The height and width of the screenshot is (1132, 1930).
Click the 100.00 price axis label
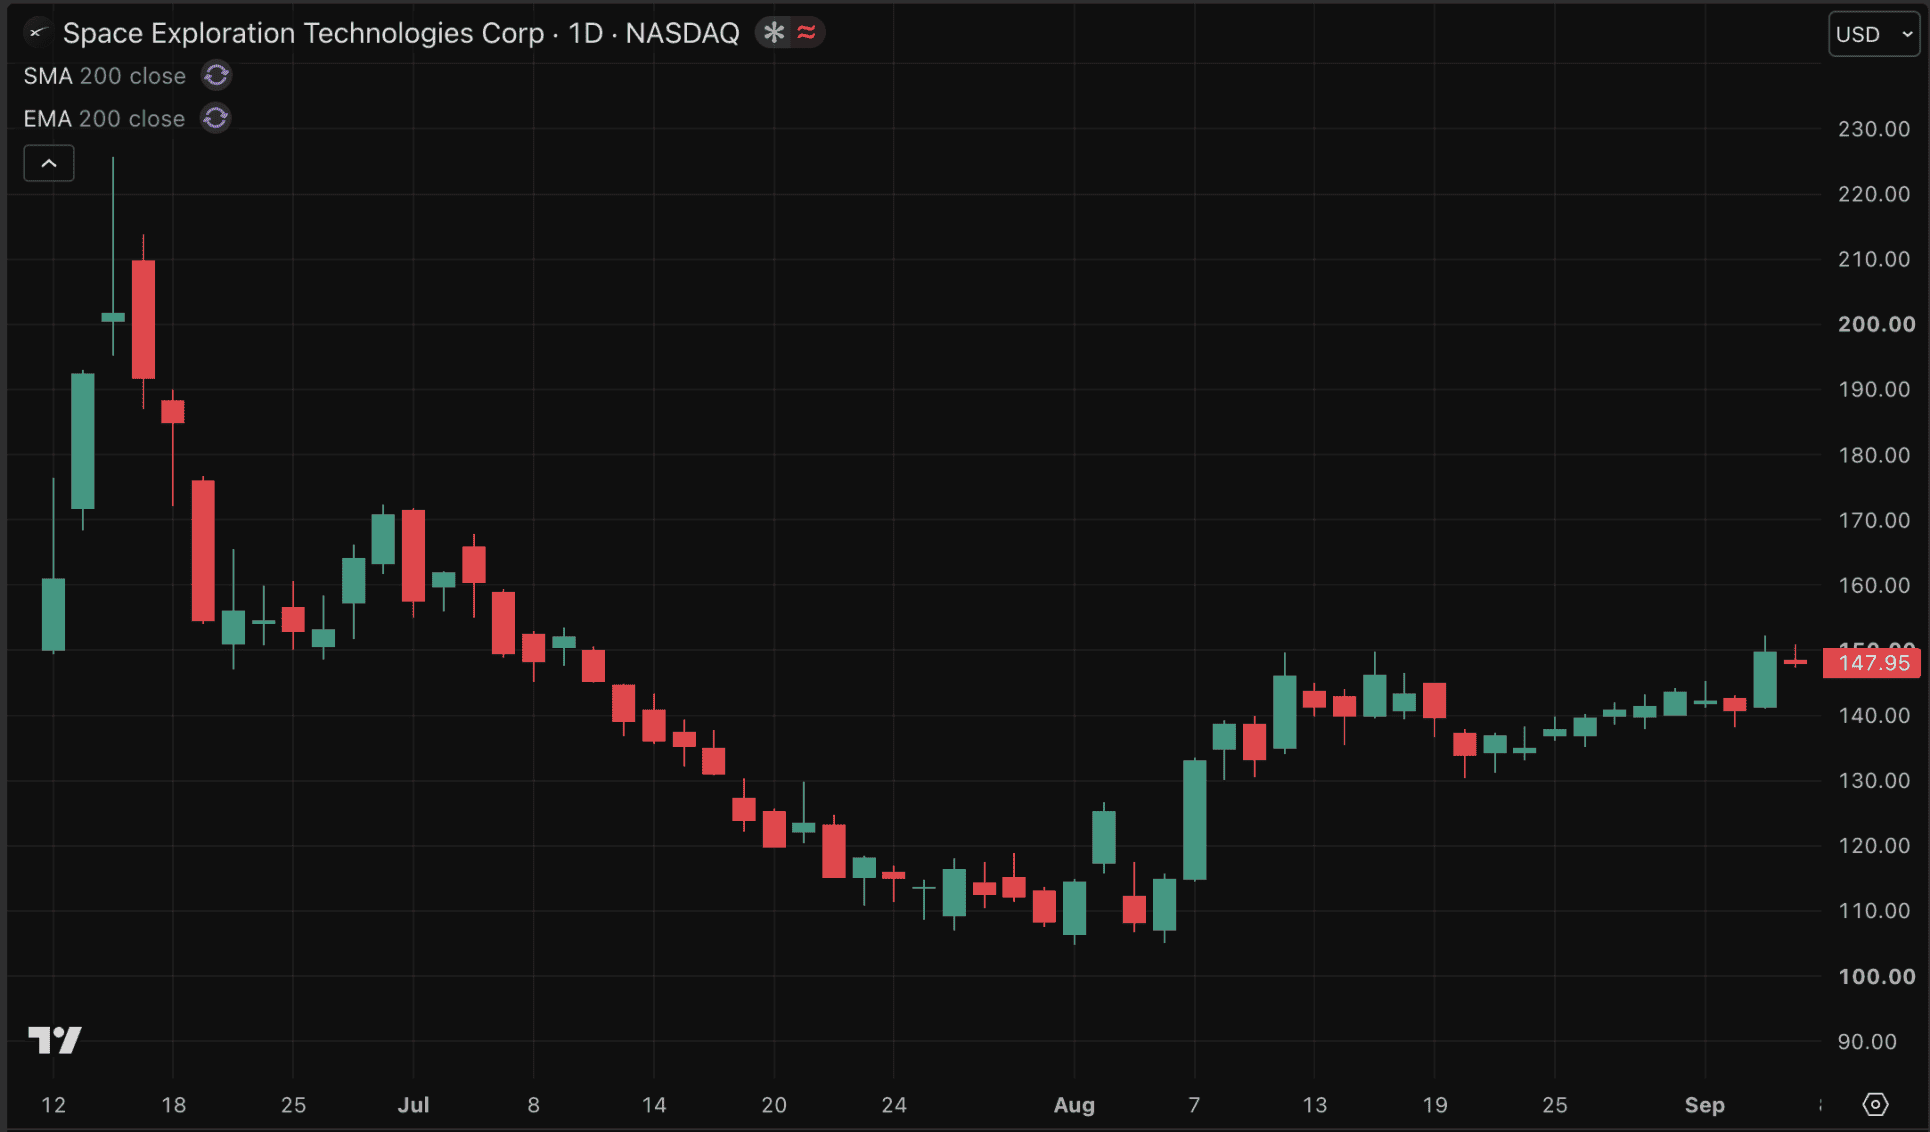pyautogui.click(x=1876, y=976)
